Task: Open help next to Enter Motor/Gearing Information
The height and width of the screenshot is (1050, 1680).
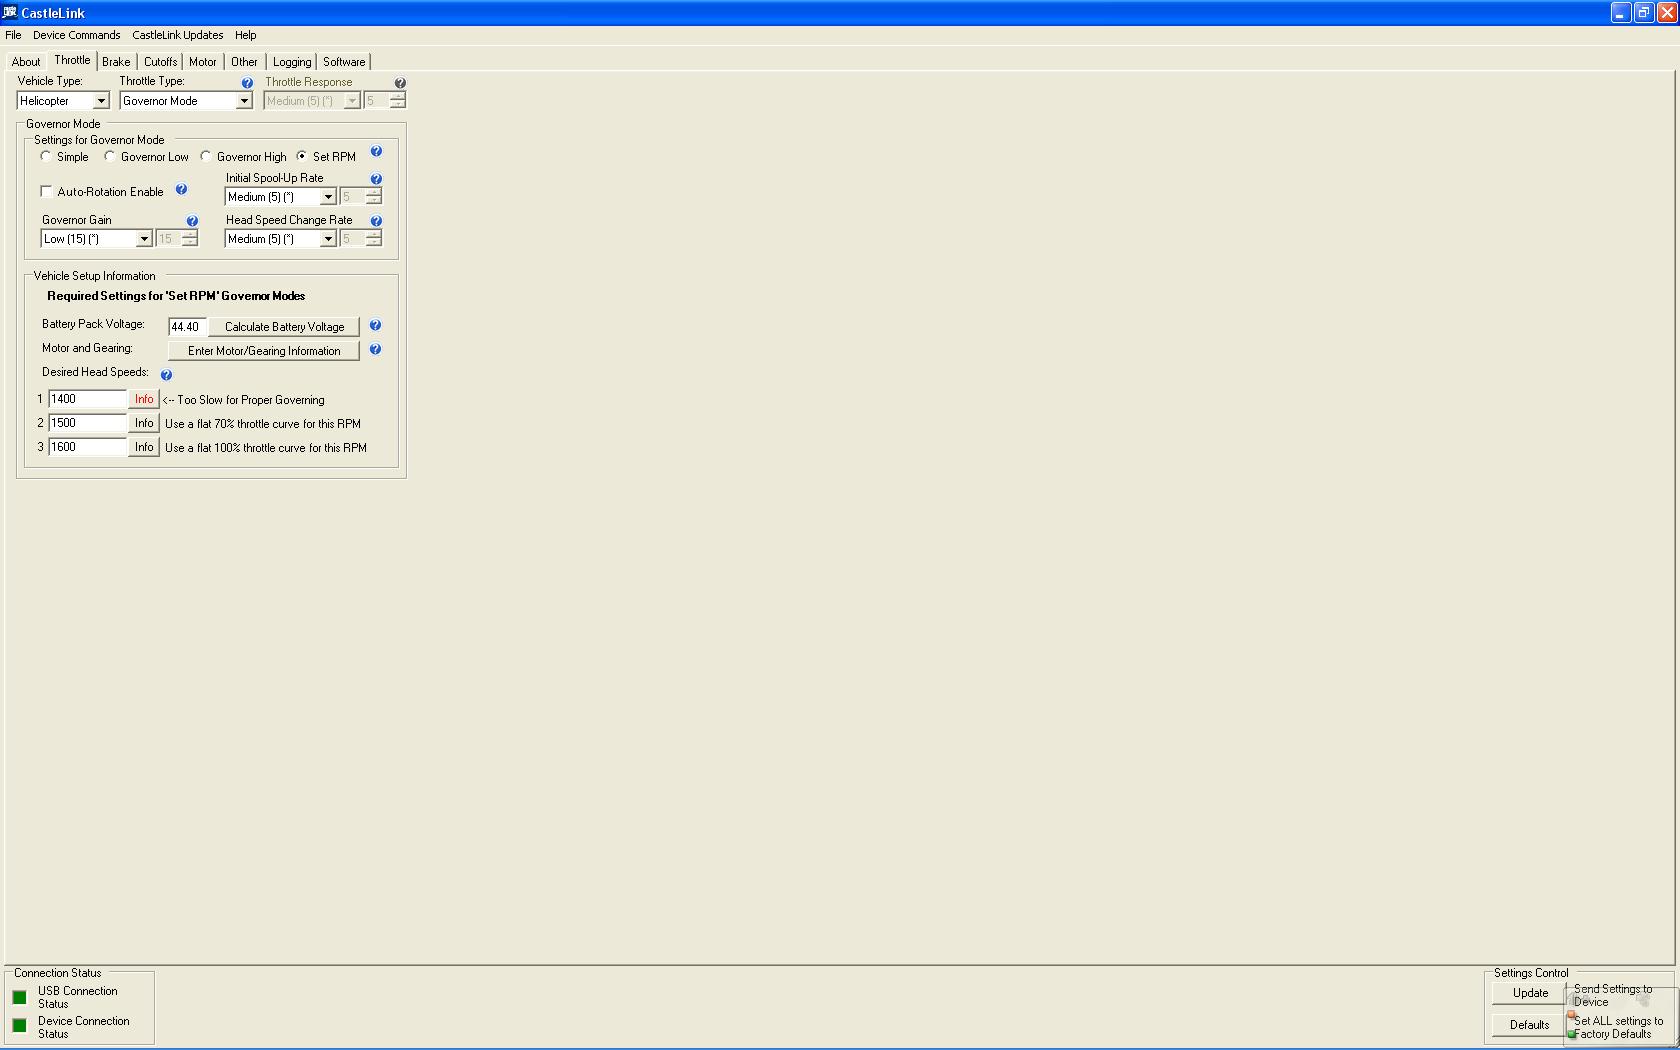Action: click(375, 349)
